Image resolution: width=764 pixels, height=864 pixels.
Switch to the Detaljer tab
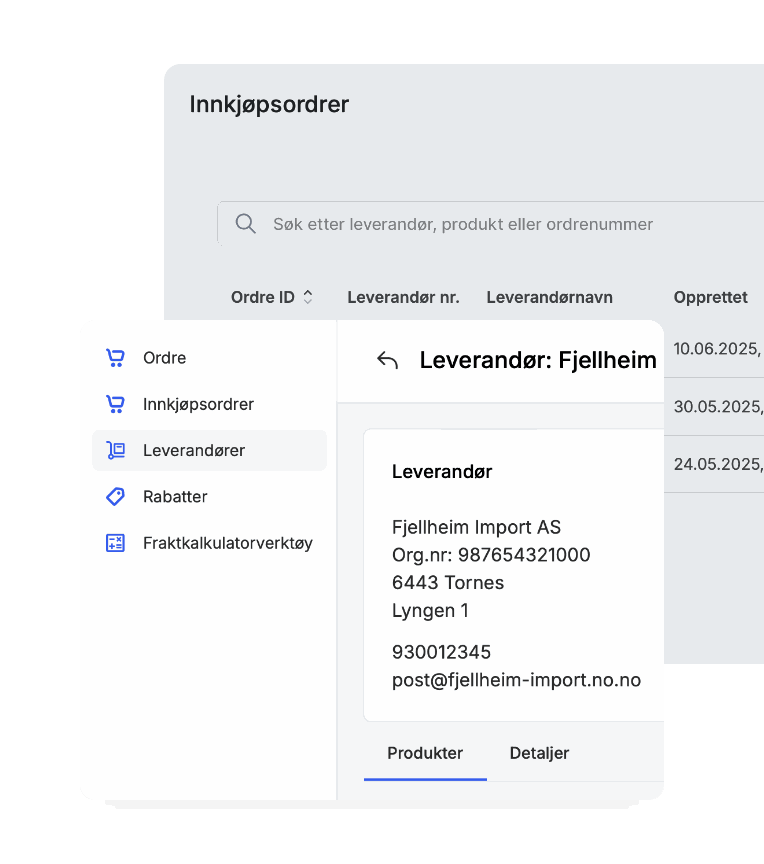point(539,753)
